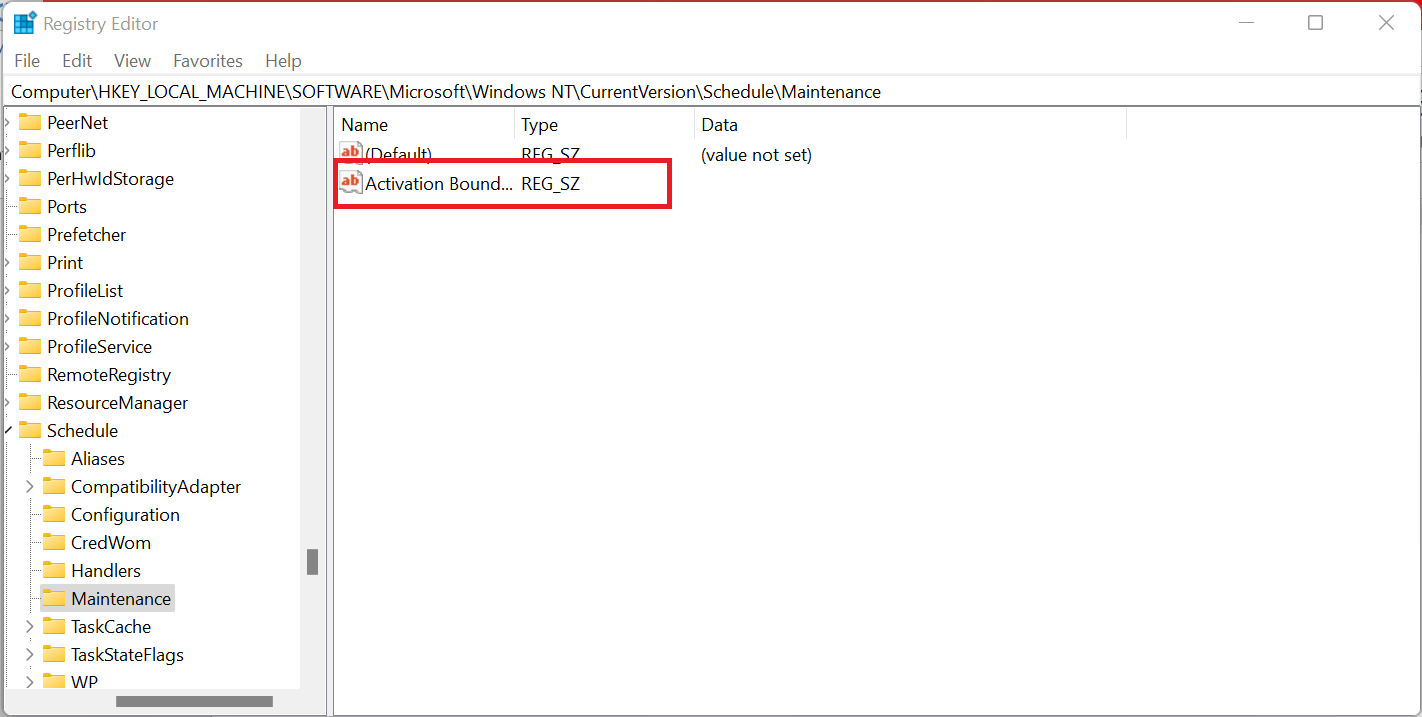Click the TaskStateFlags folder icon

tap(54, 655)
